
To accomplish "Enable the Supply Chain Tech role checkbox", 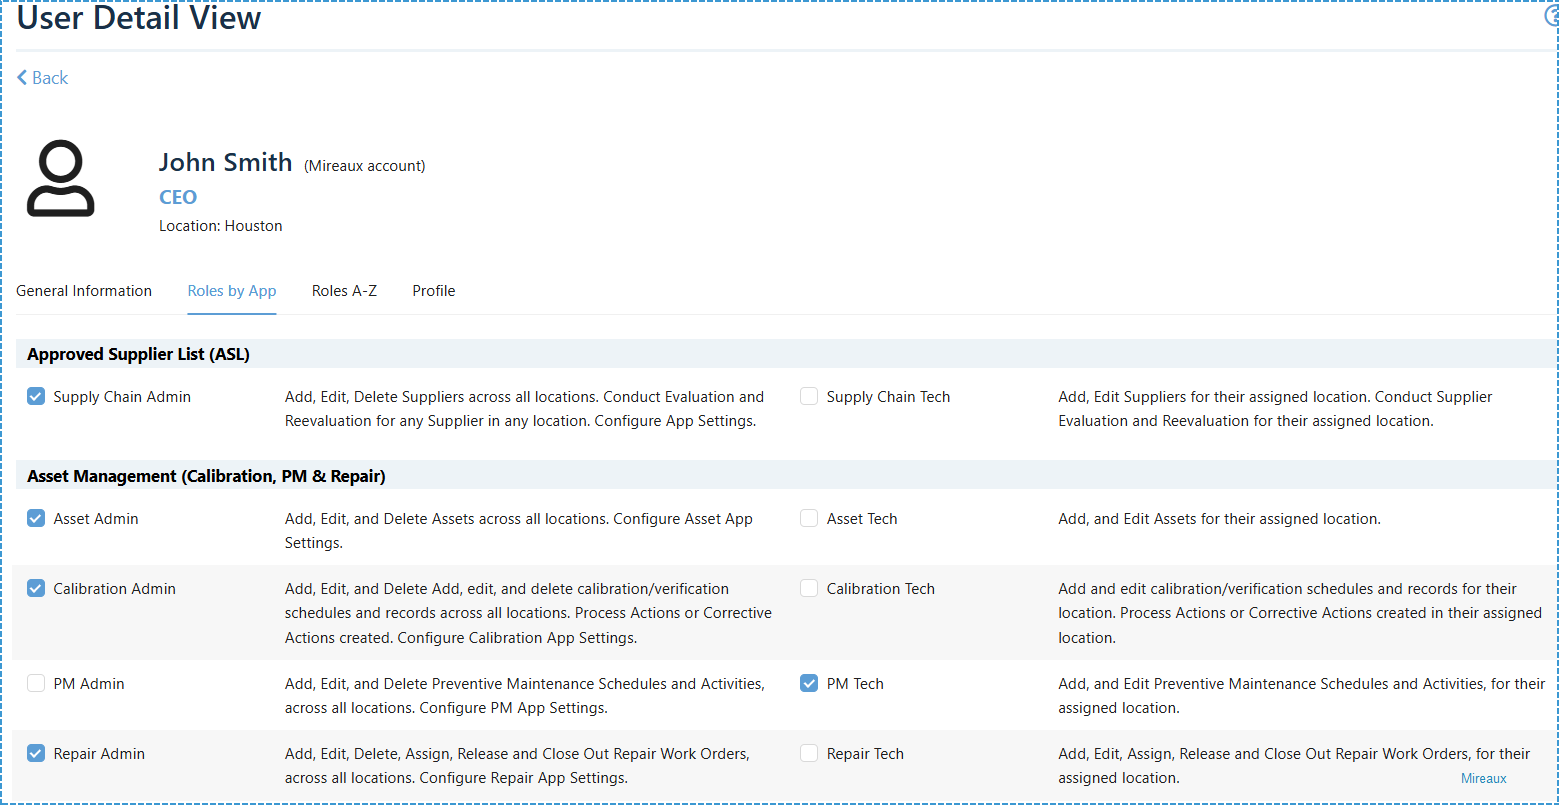I will coord(809,397).
